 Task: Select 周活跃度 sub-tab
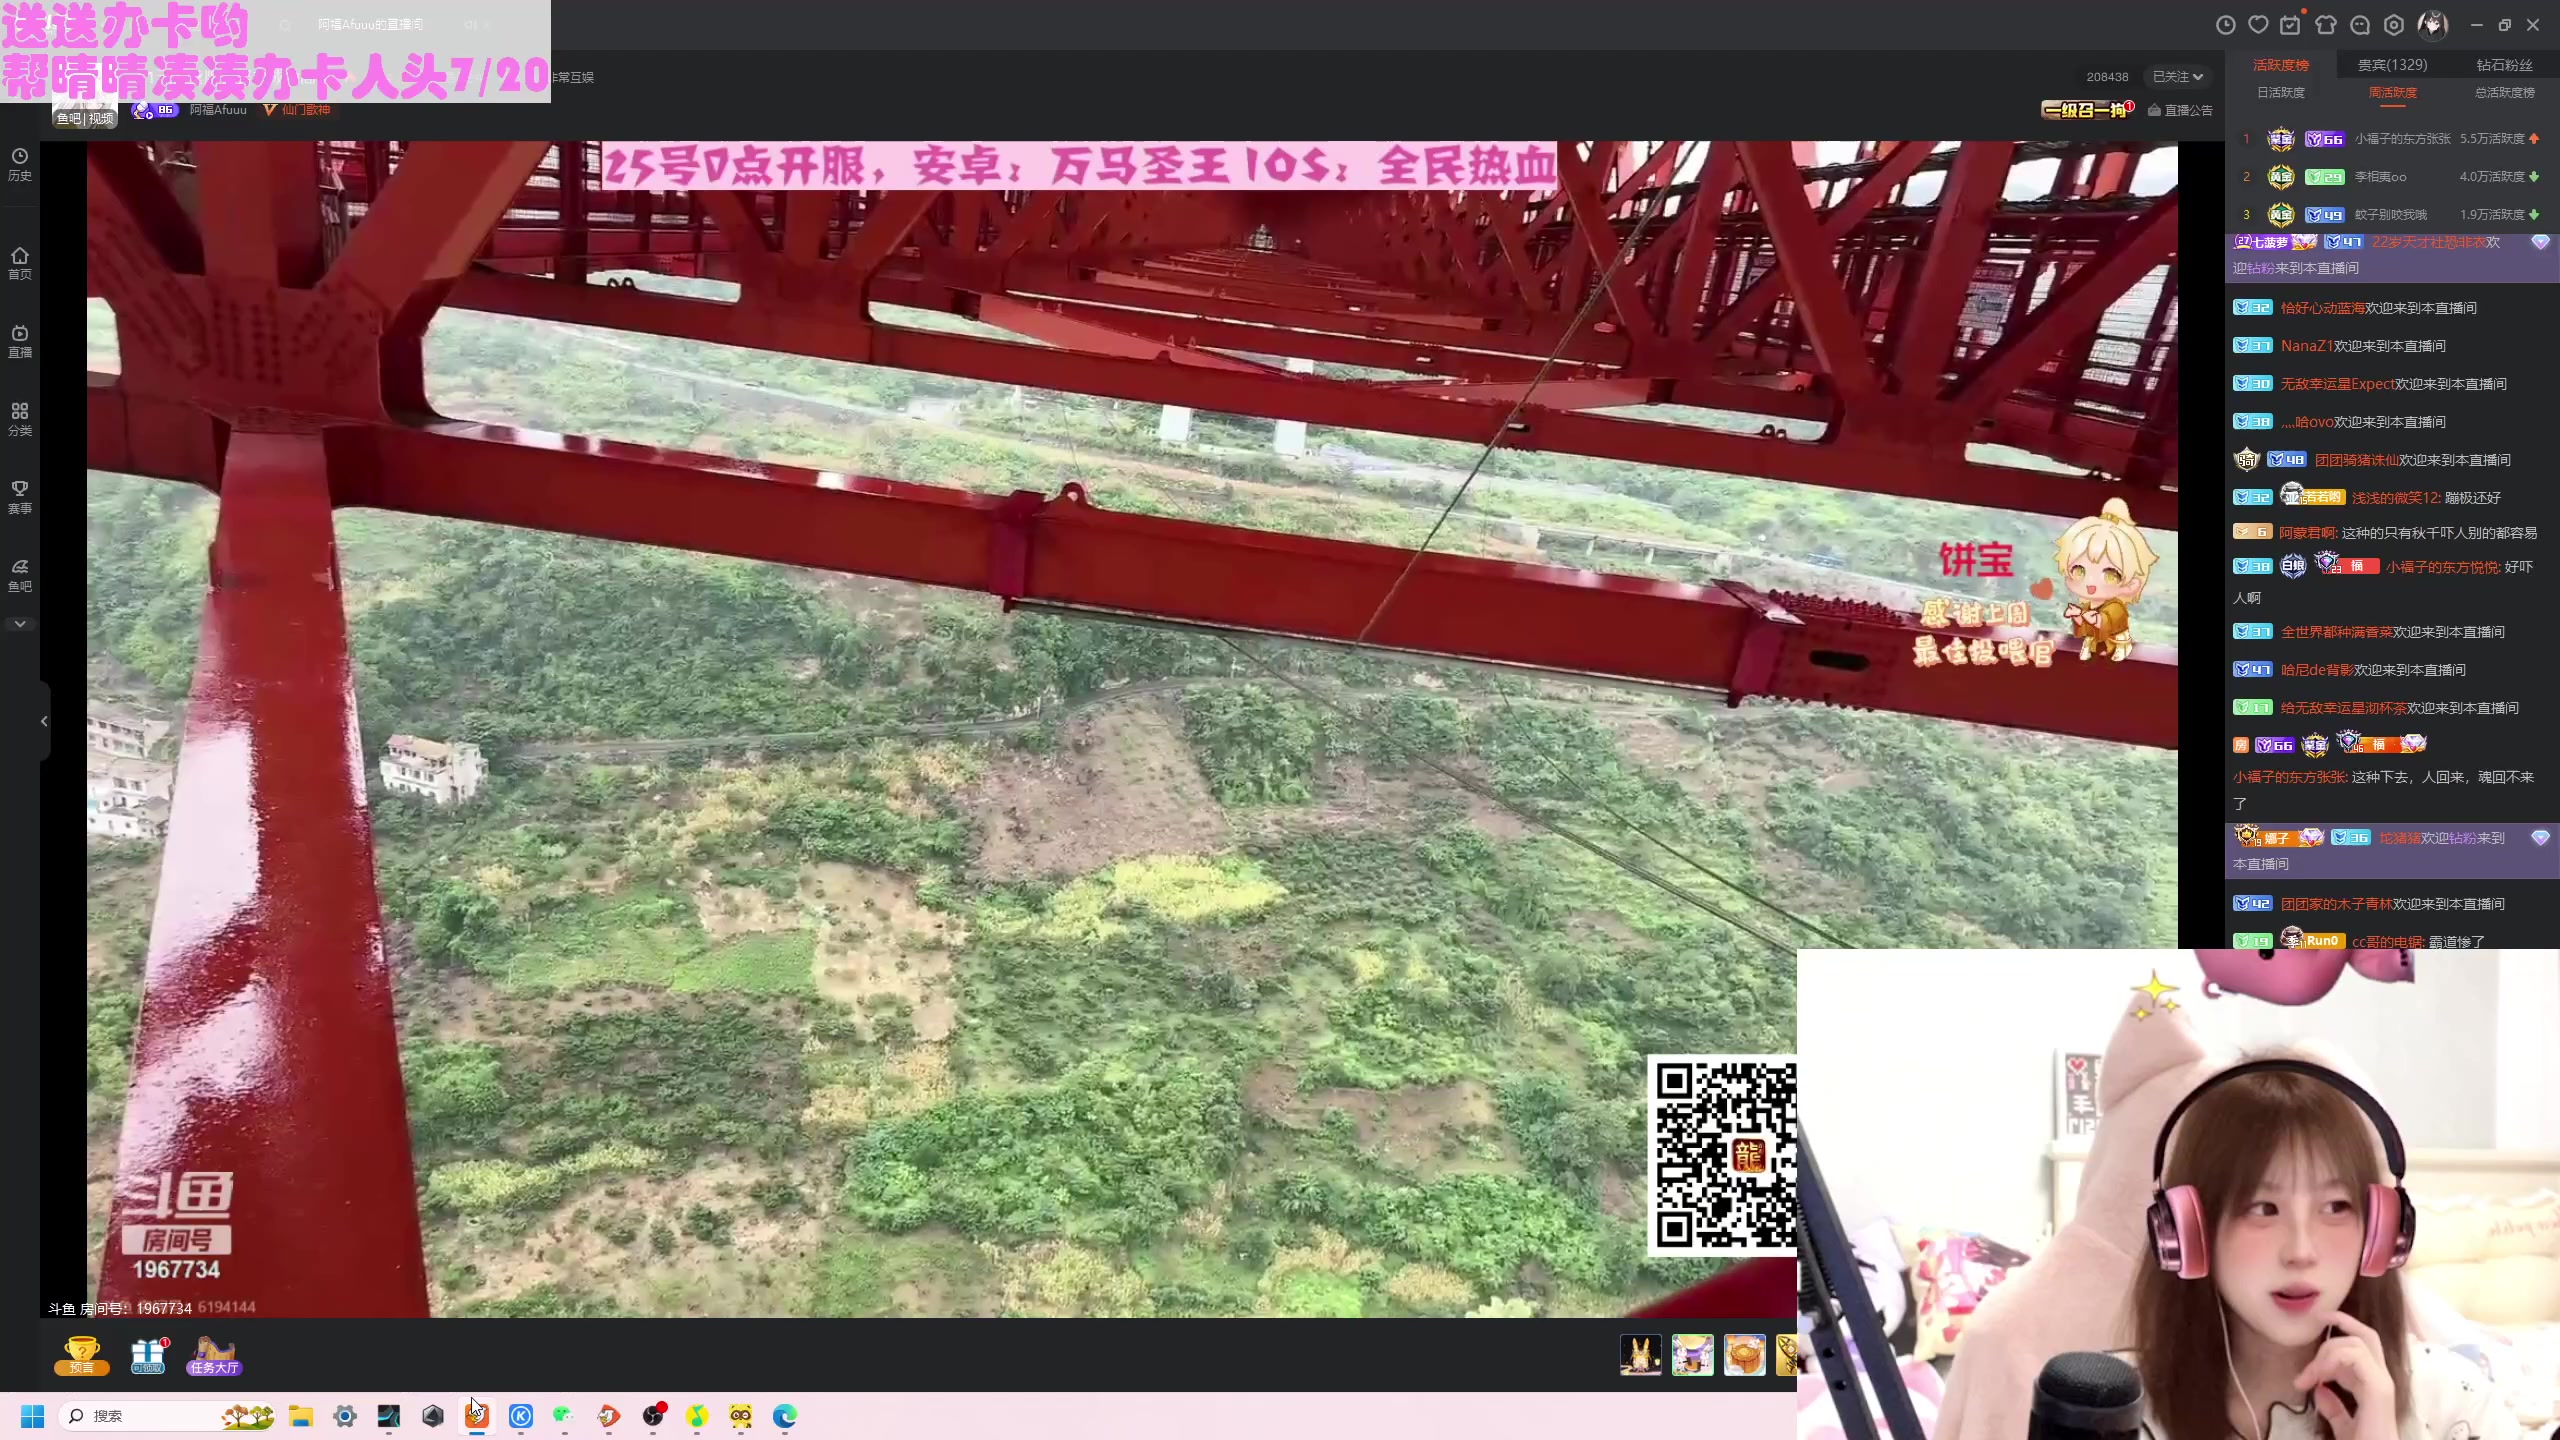pos(2392,93)
